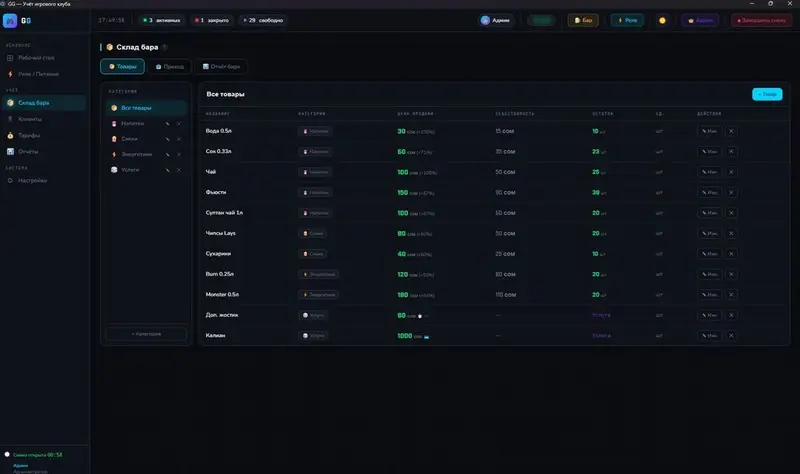800x474 pixels.
Task: Edit the Burn 0.25л product row
Action: click(x=709, y=274)
